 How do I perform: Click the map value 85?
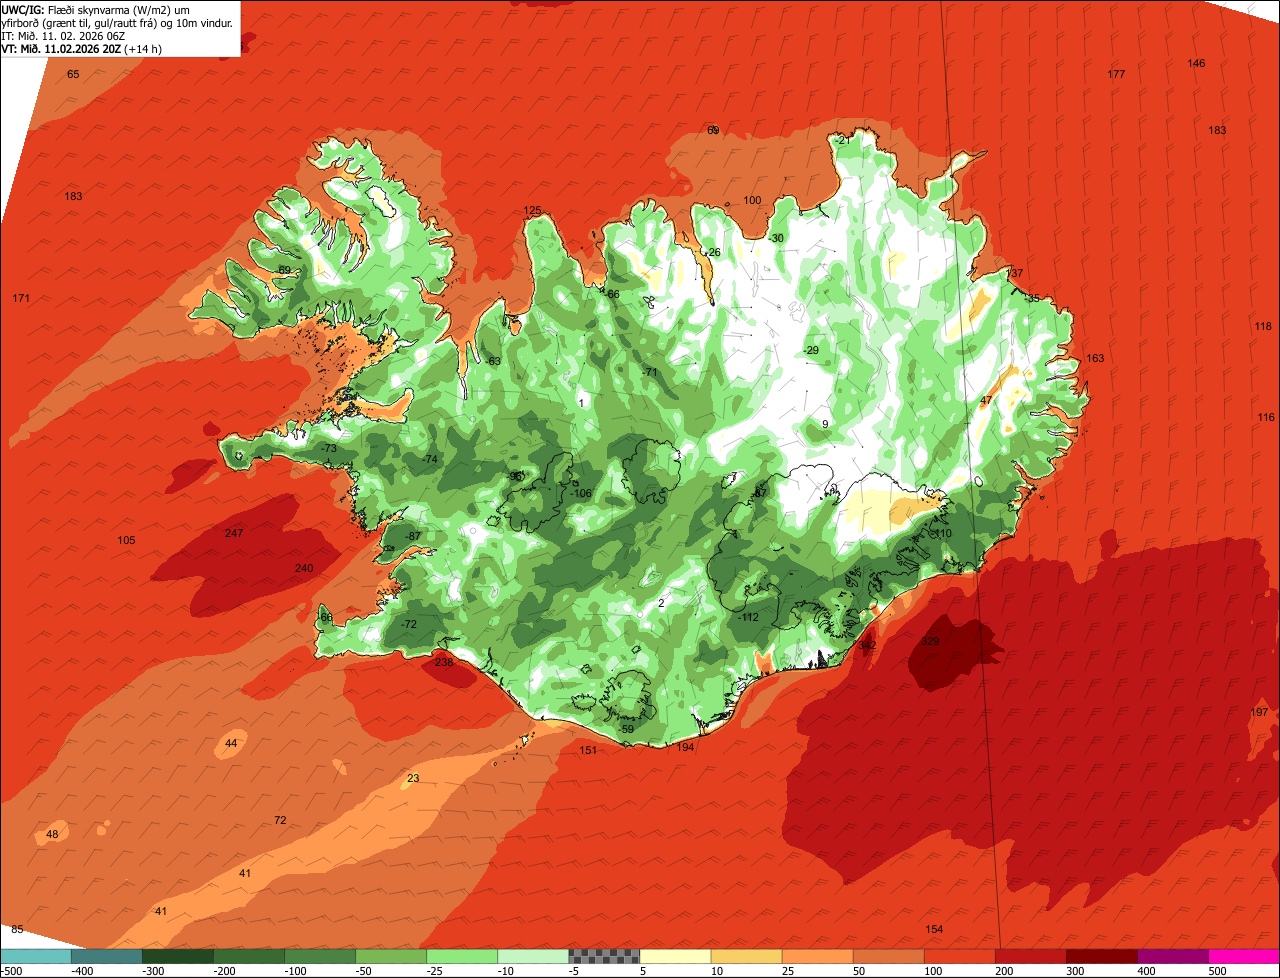[17, 930]
